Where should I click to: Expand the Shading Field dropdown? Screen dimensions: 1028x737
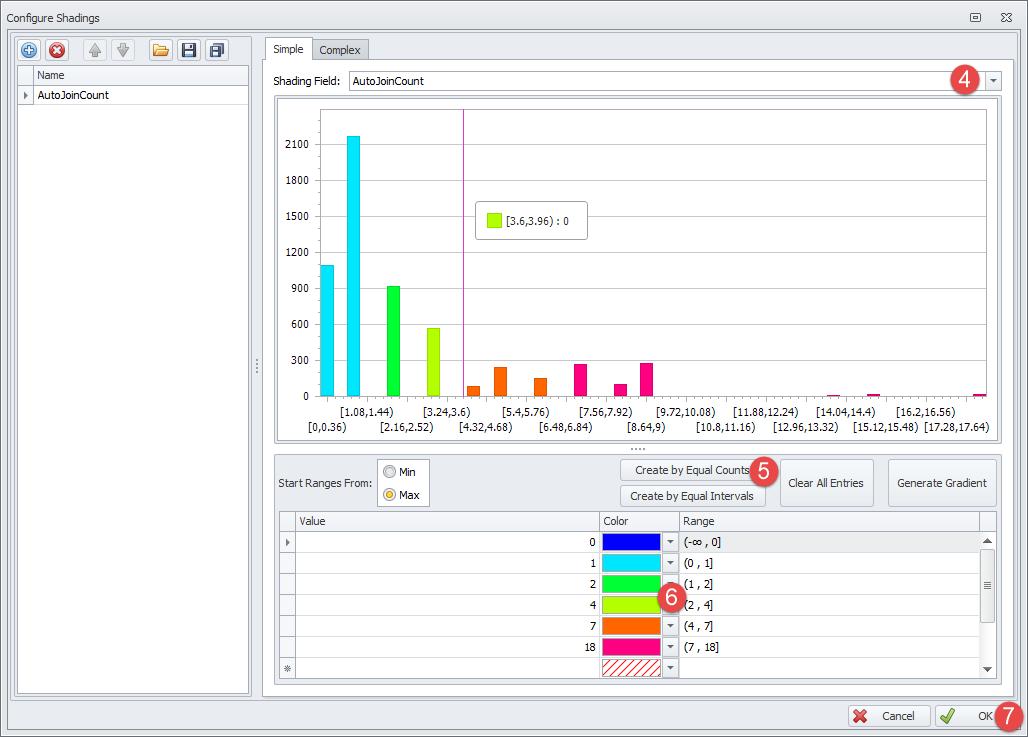tap(993, 81)
